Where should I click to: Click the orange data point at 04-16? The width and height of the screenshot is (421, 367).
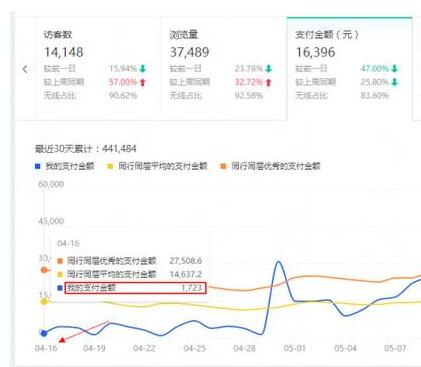point(44,270)
